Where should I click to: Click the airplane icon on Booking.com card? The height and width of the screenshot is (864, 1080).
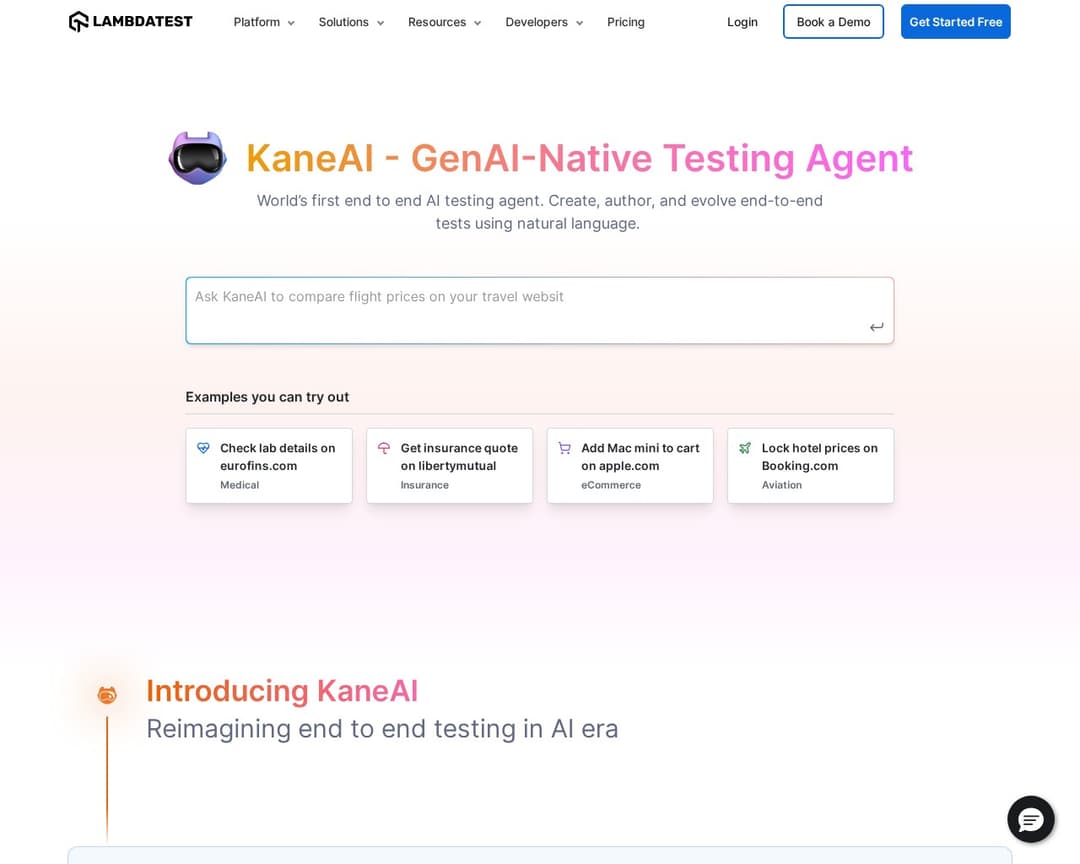click(x=746, y=448)
